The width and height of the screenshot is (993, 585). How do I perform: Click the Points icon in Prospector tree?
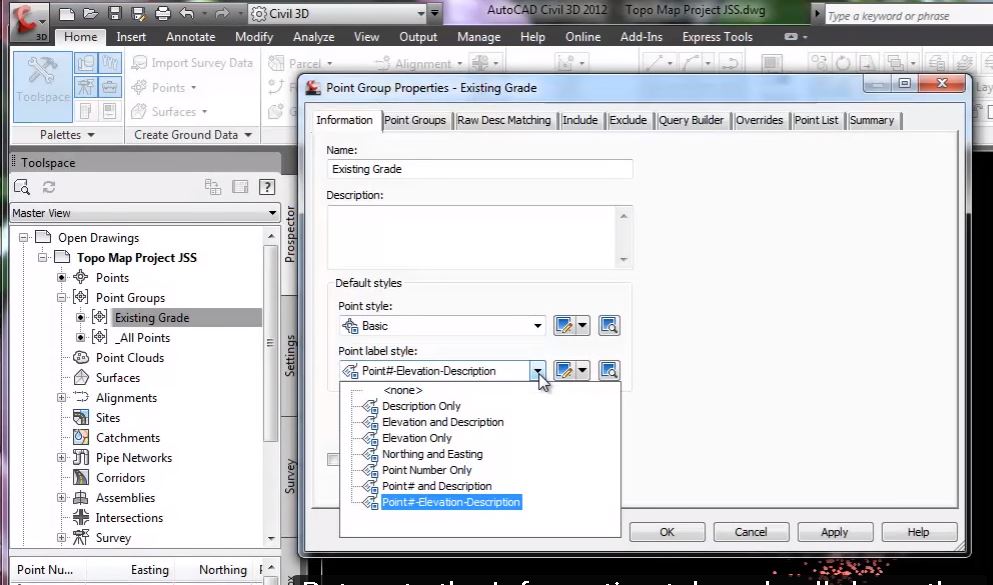pyautogui.click(x=80, y=277)
